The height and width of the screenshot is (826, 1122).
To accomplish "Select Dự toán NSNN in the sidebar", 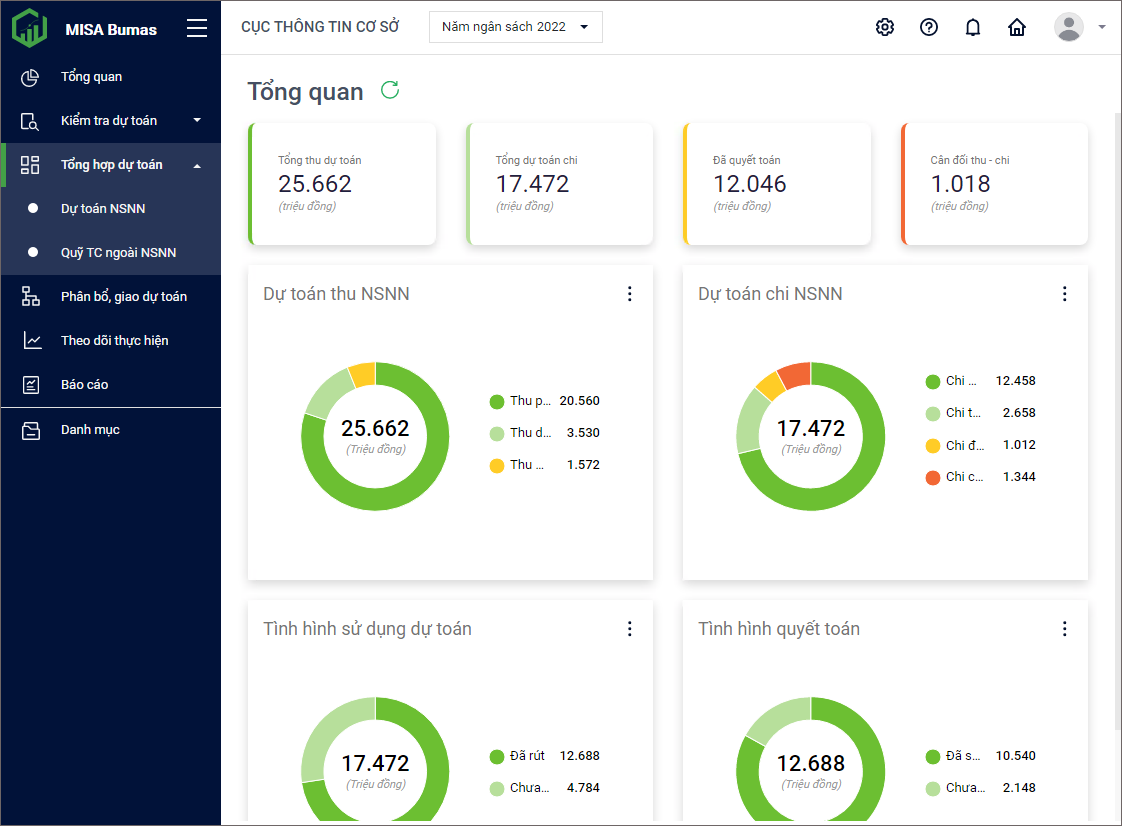I will coord(103,209).
